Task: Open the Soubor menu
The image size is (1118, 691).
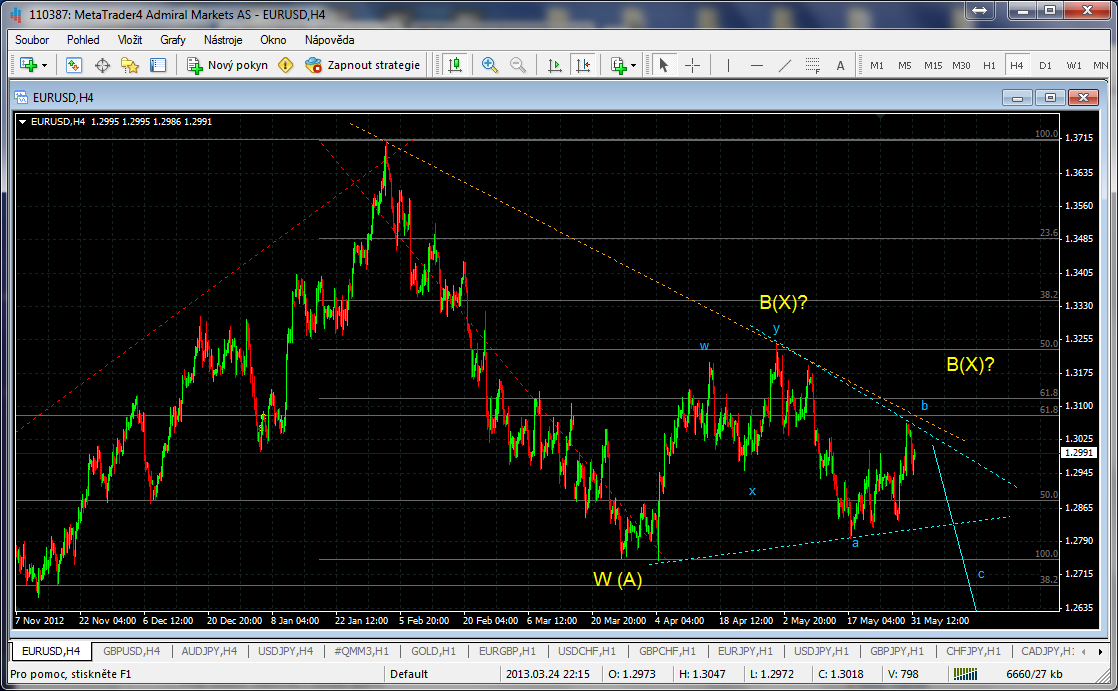Action: click(32, 40)
